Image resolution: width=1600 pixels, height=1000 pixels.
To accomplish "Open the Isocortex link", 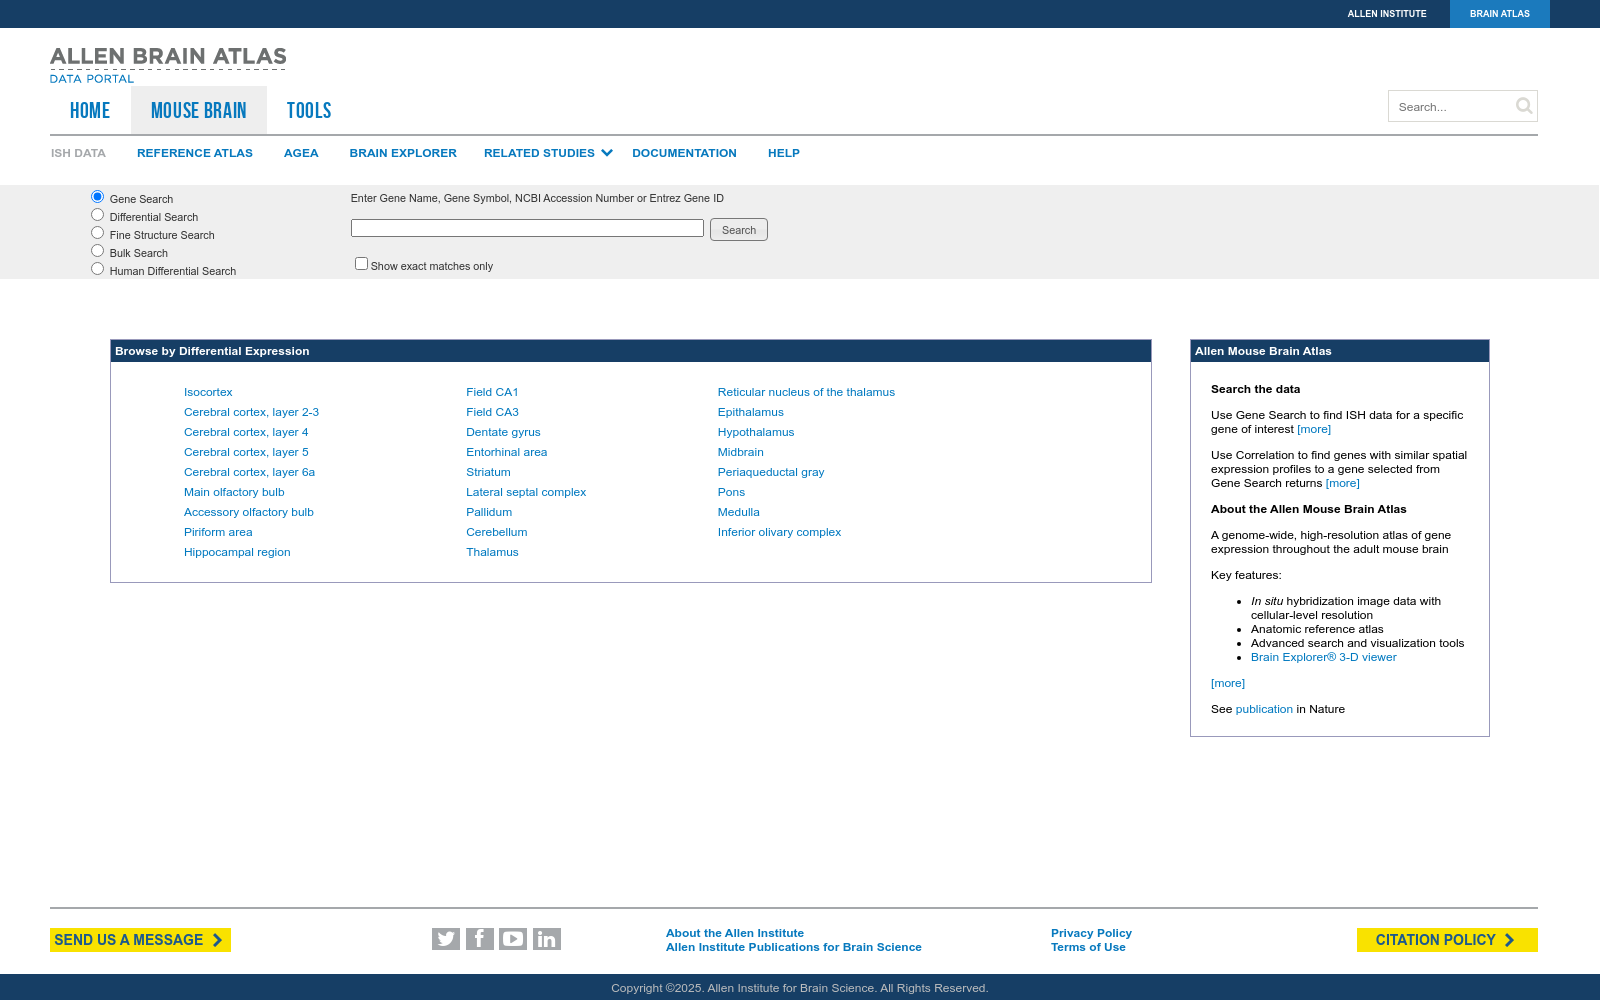I will coord(208,392).
